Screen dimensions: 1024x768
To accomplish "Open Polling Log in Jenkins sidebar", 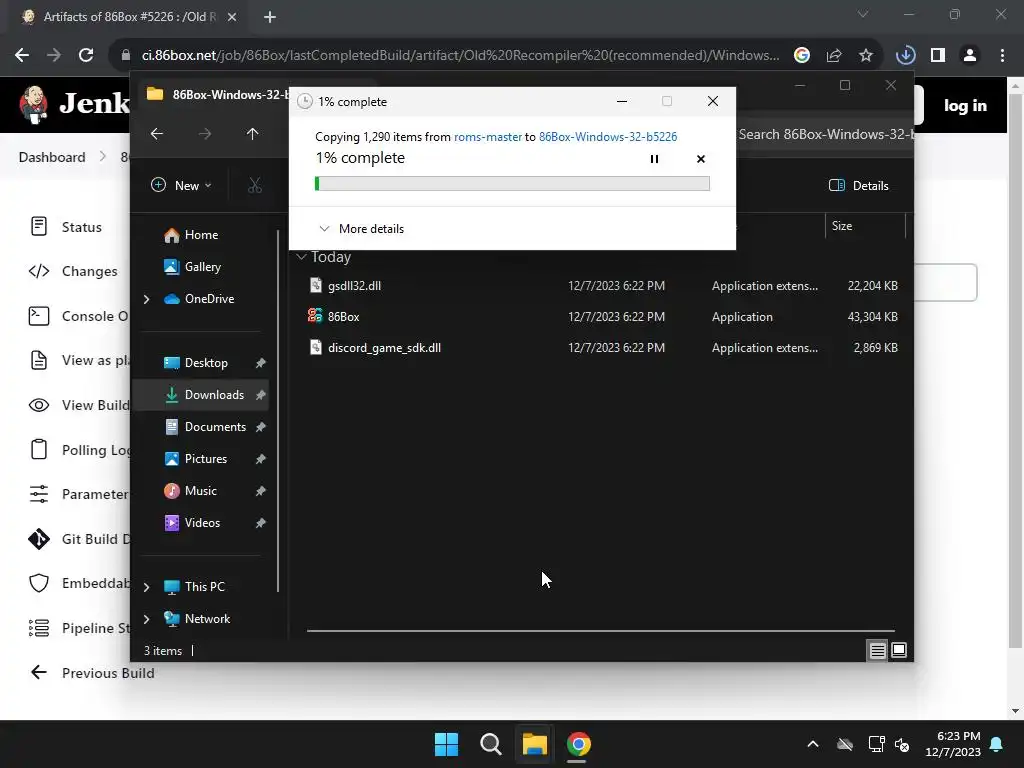I will (78, 450).
